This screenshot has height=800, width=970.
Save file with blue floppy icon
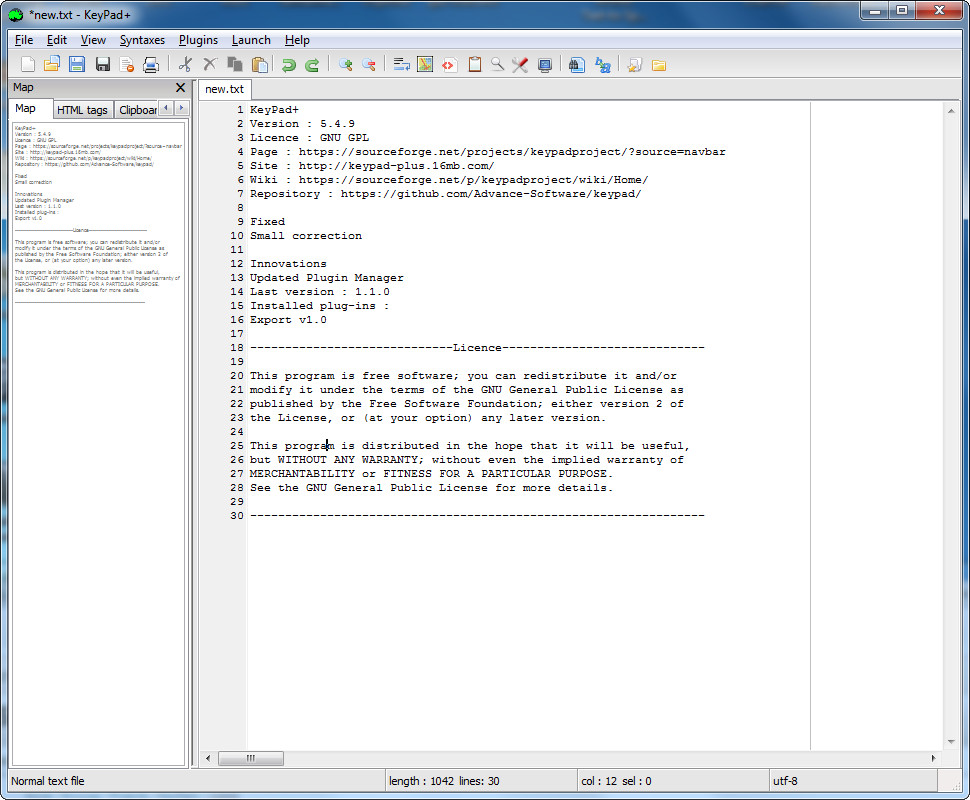(x=77, y=64)
